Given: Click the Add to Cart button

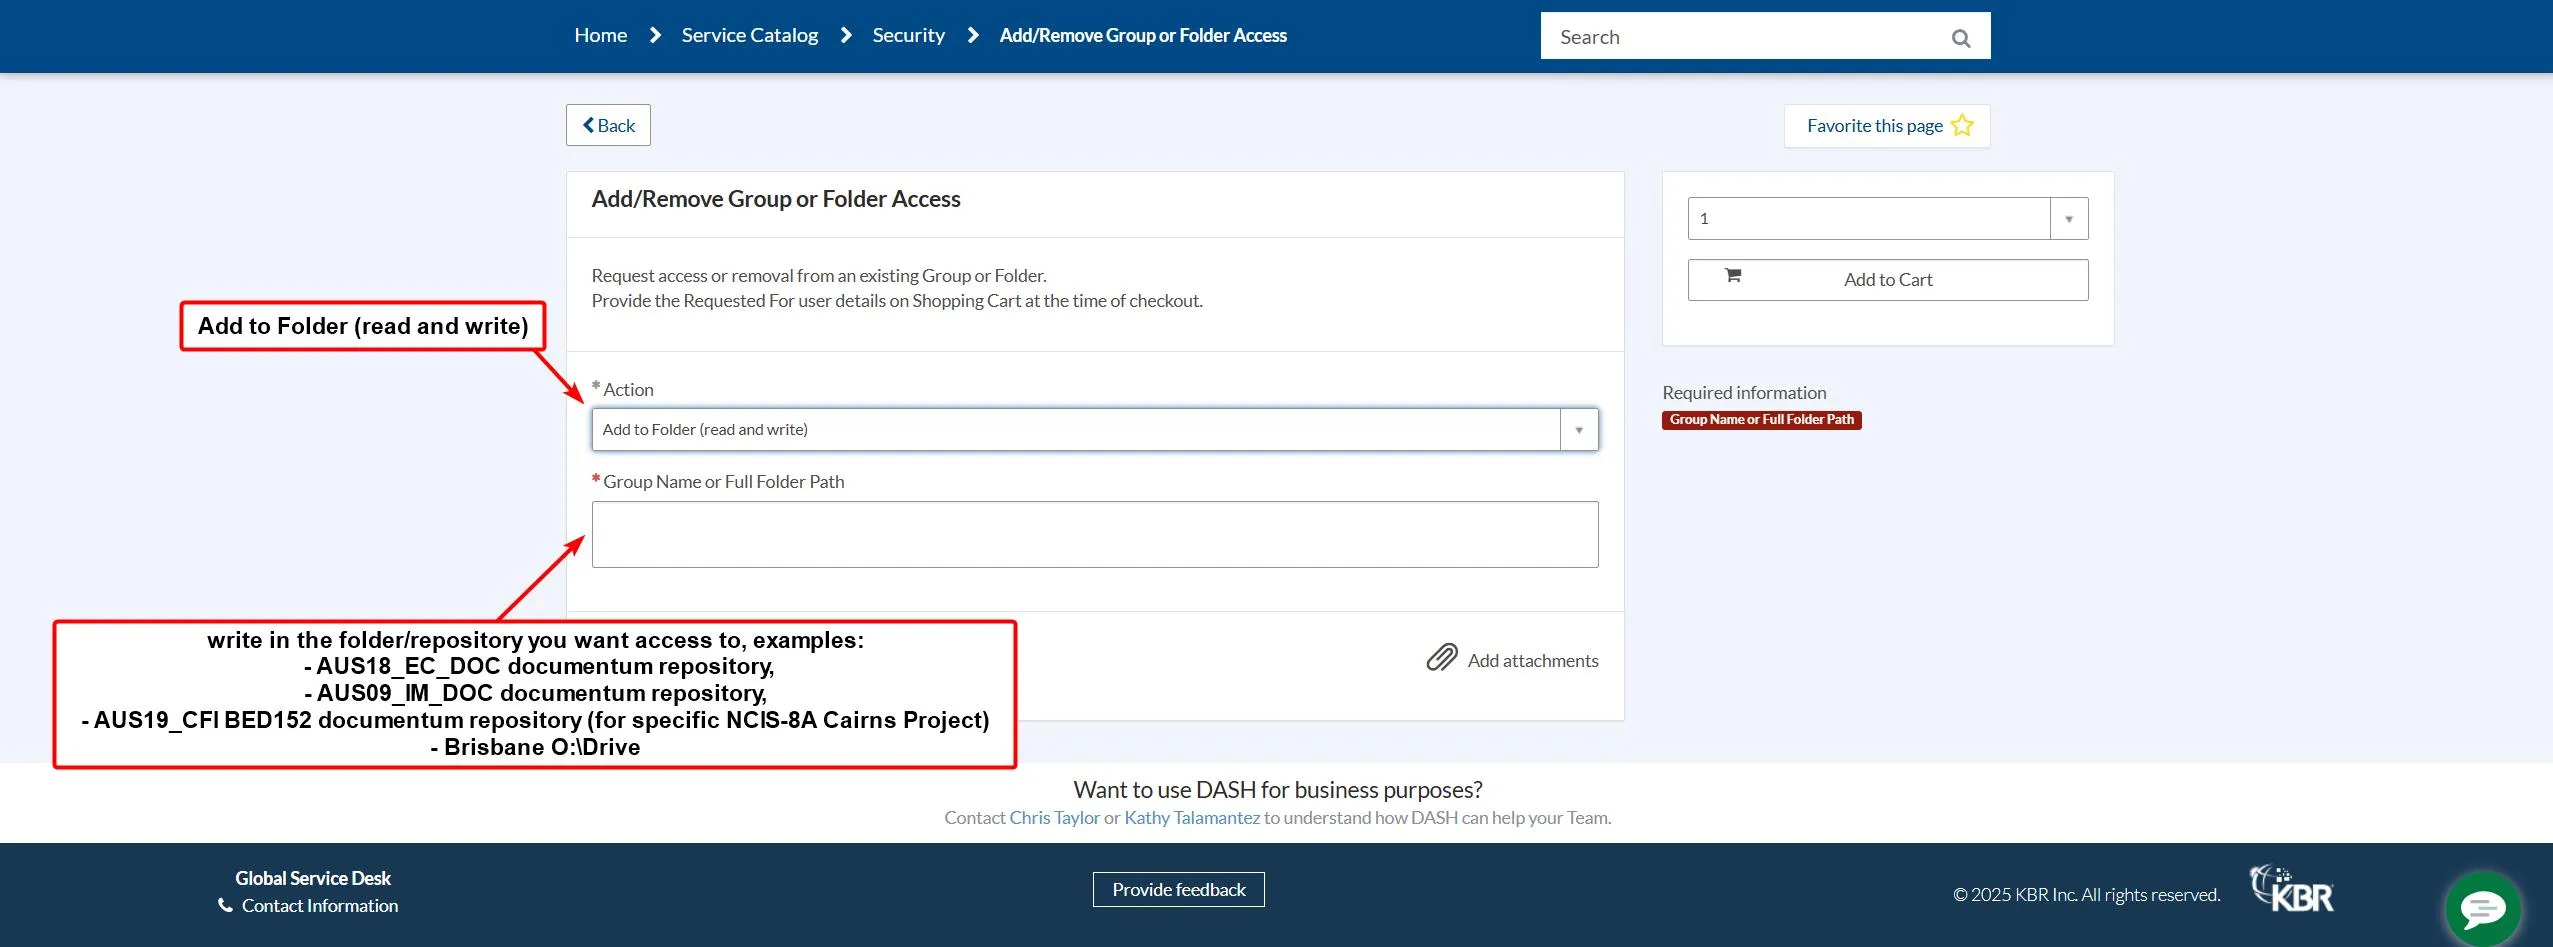Looking at the screenshot, I should 1886,279.
